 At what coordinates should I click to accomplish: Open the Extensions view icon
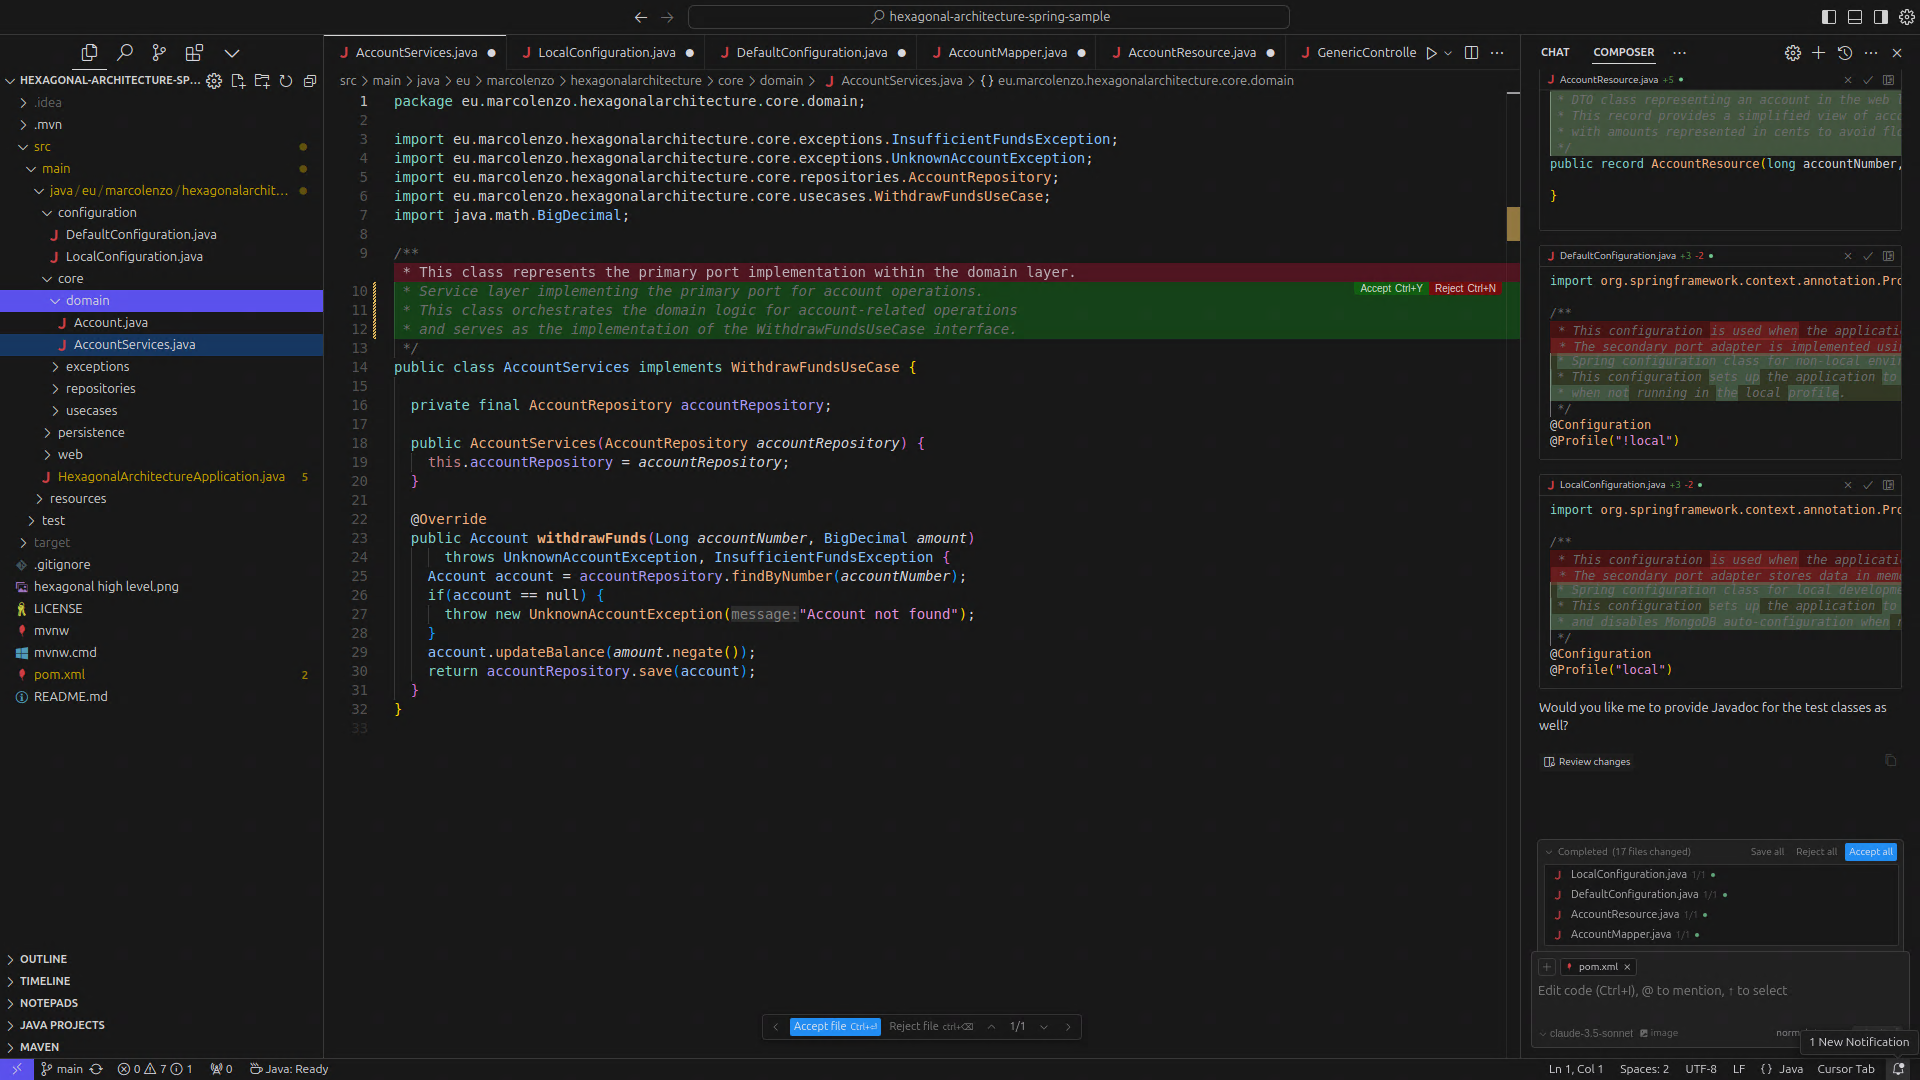(x=194, y=52)
